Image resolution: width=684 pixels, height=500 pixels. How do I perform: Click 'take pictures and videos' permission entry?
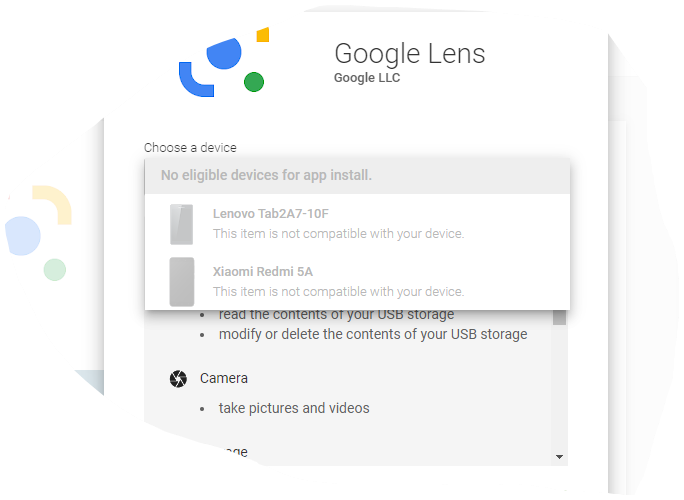(294, 408)
